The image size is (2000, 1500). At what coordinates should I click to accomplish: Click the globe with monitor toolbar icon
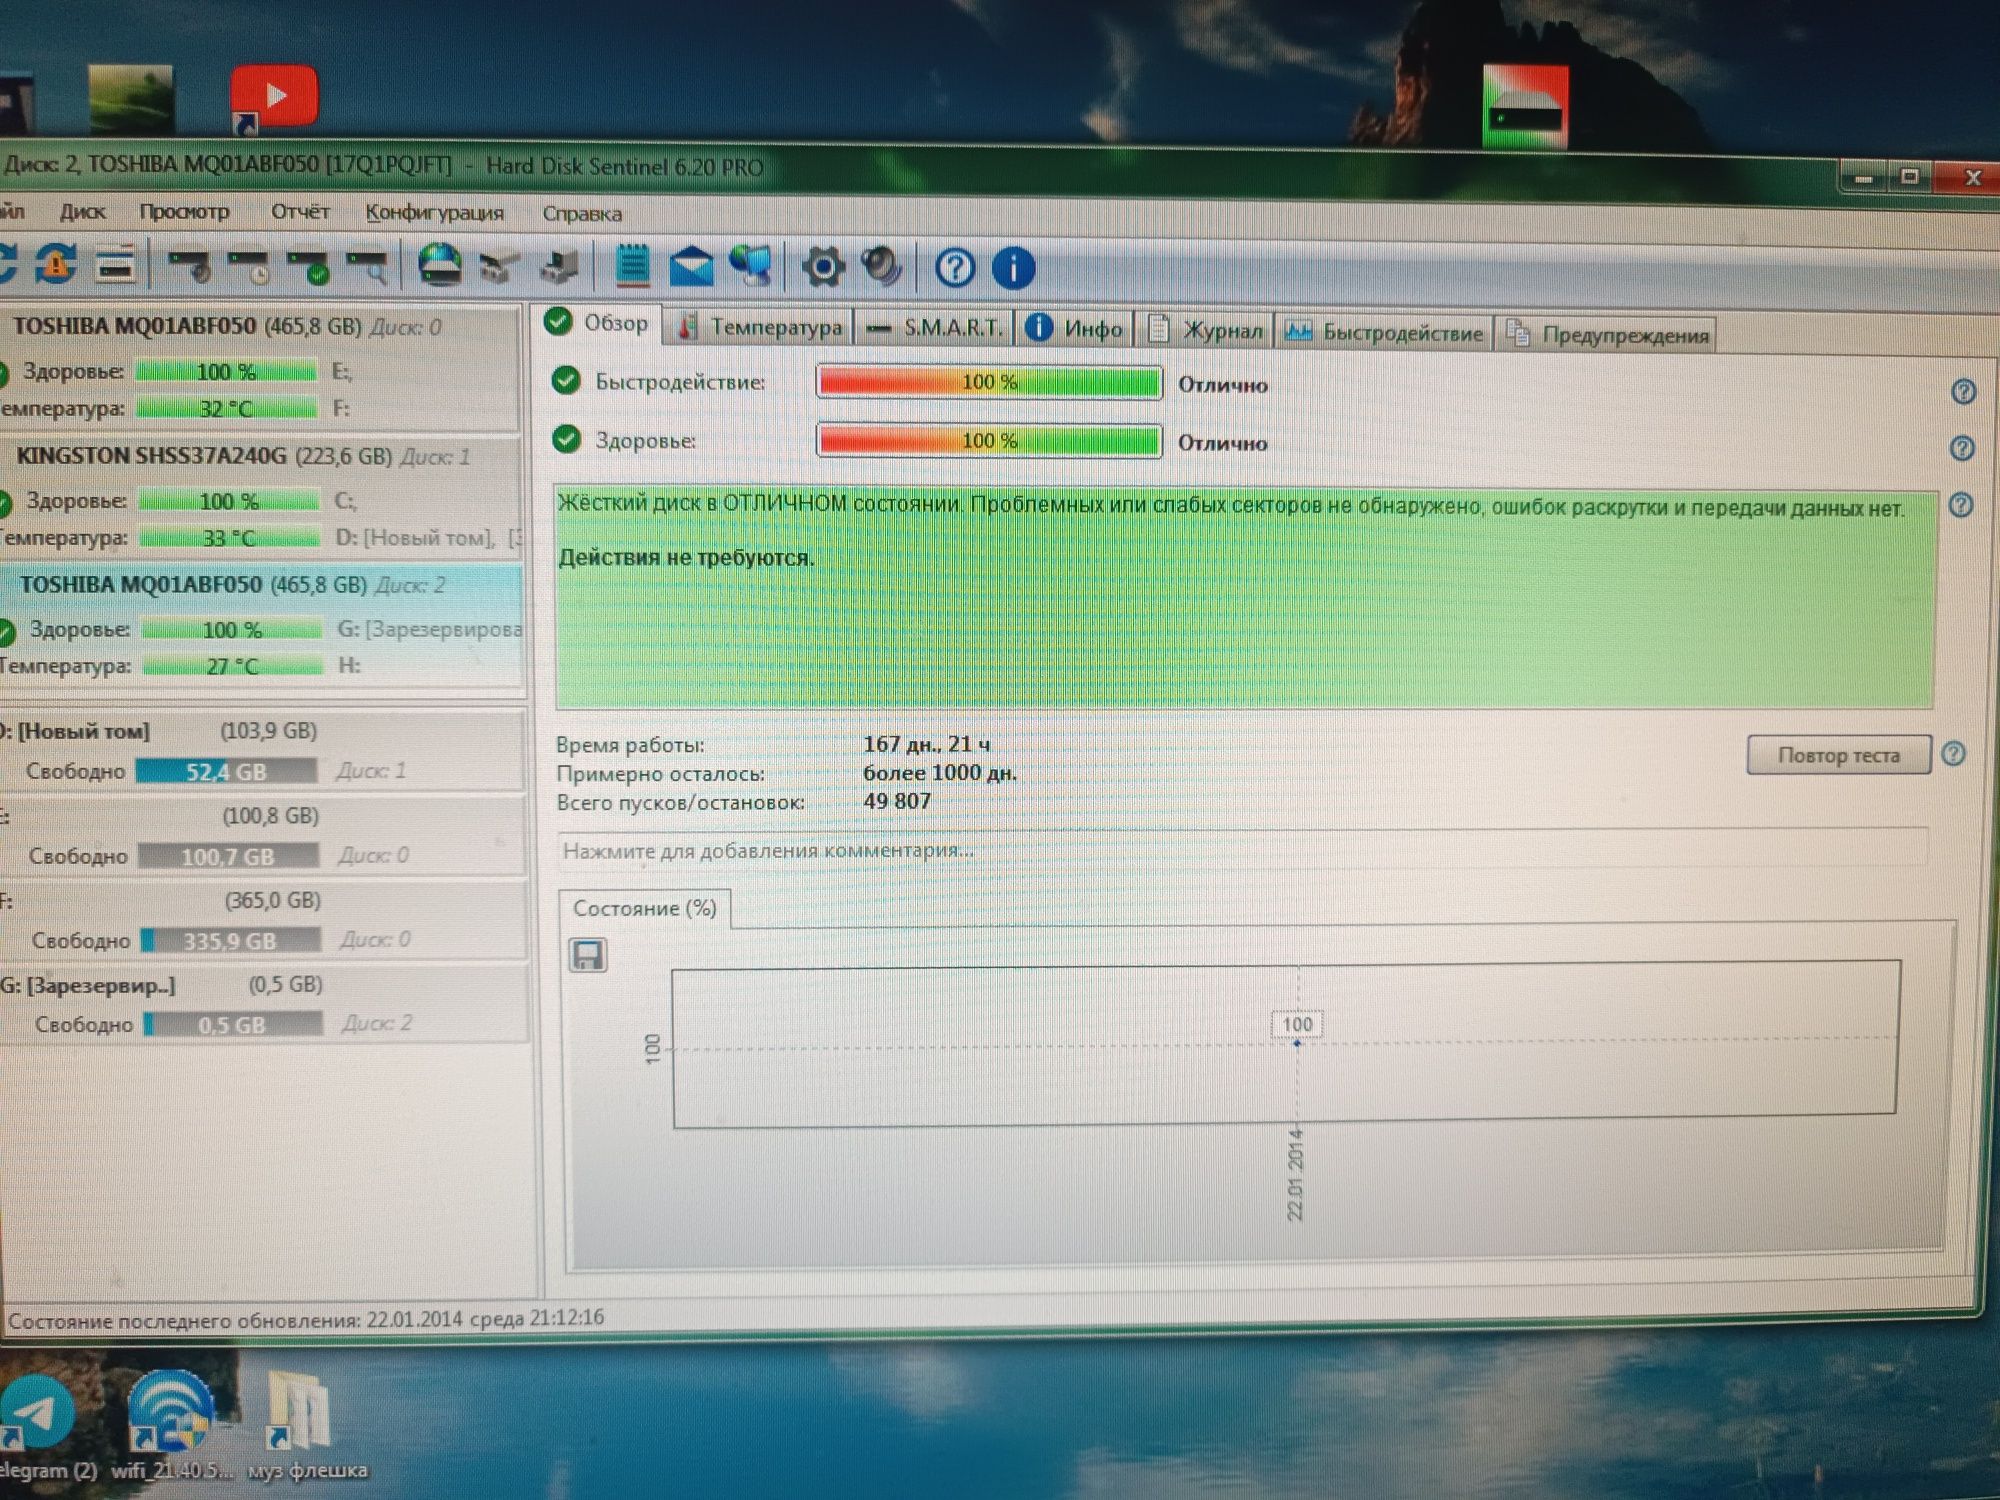[751, 266]
